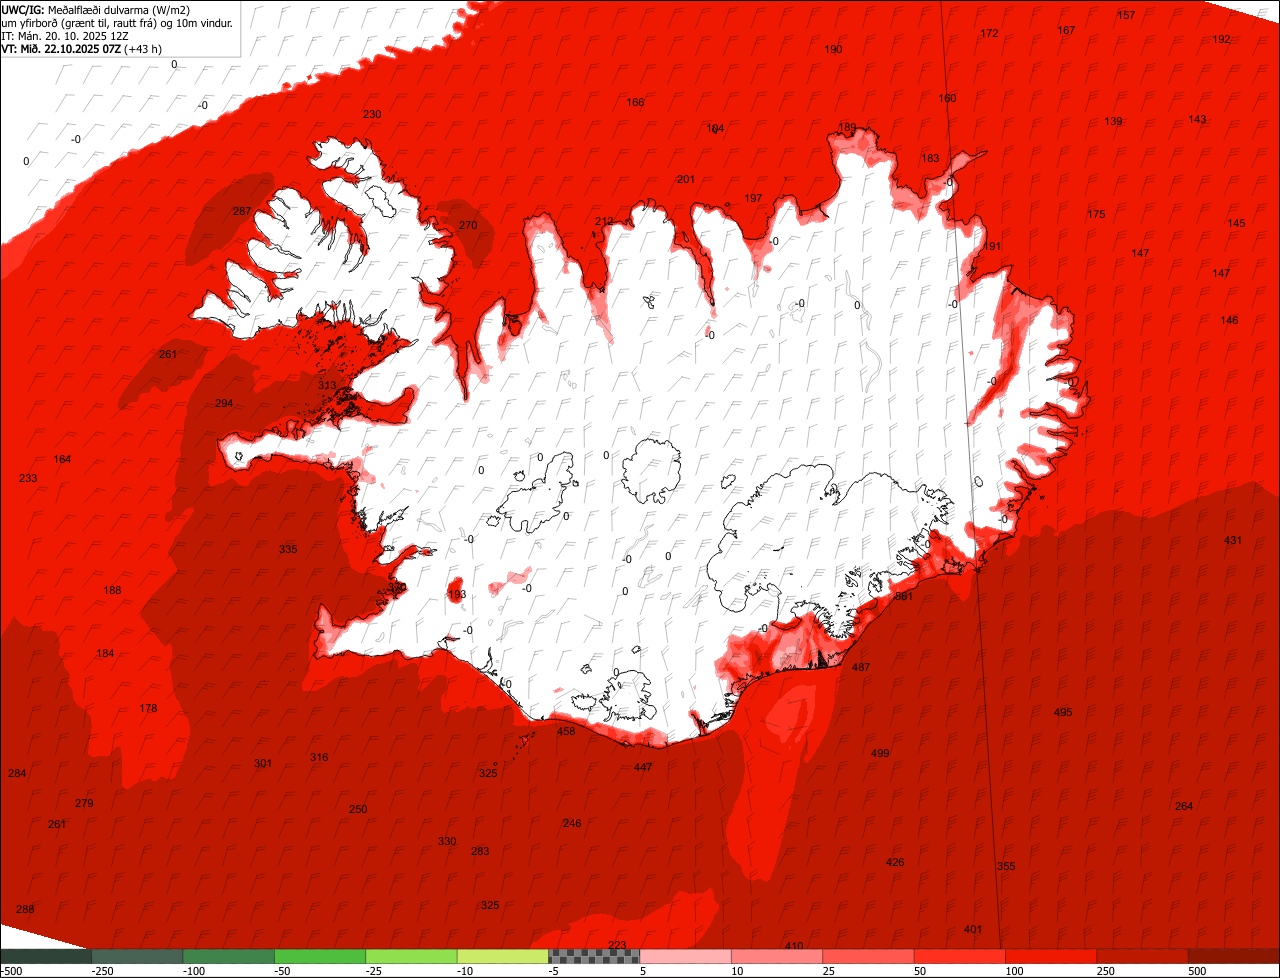This screenshot has height=978, width=1280.
Task: Click the flux value 223 above the legend
Action: pos(617,945)
